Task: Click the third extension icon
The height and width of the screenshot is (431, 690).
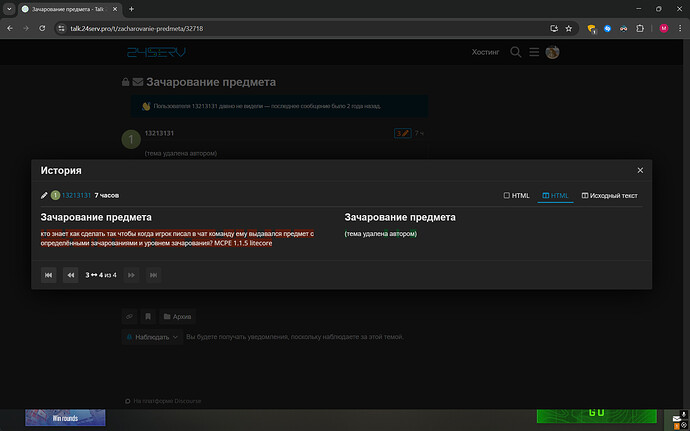Action: pyautogui.click(x=624, y=28)
